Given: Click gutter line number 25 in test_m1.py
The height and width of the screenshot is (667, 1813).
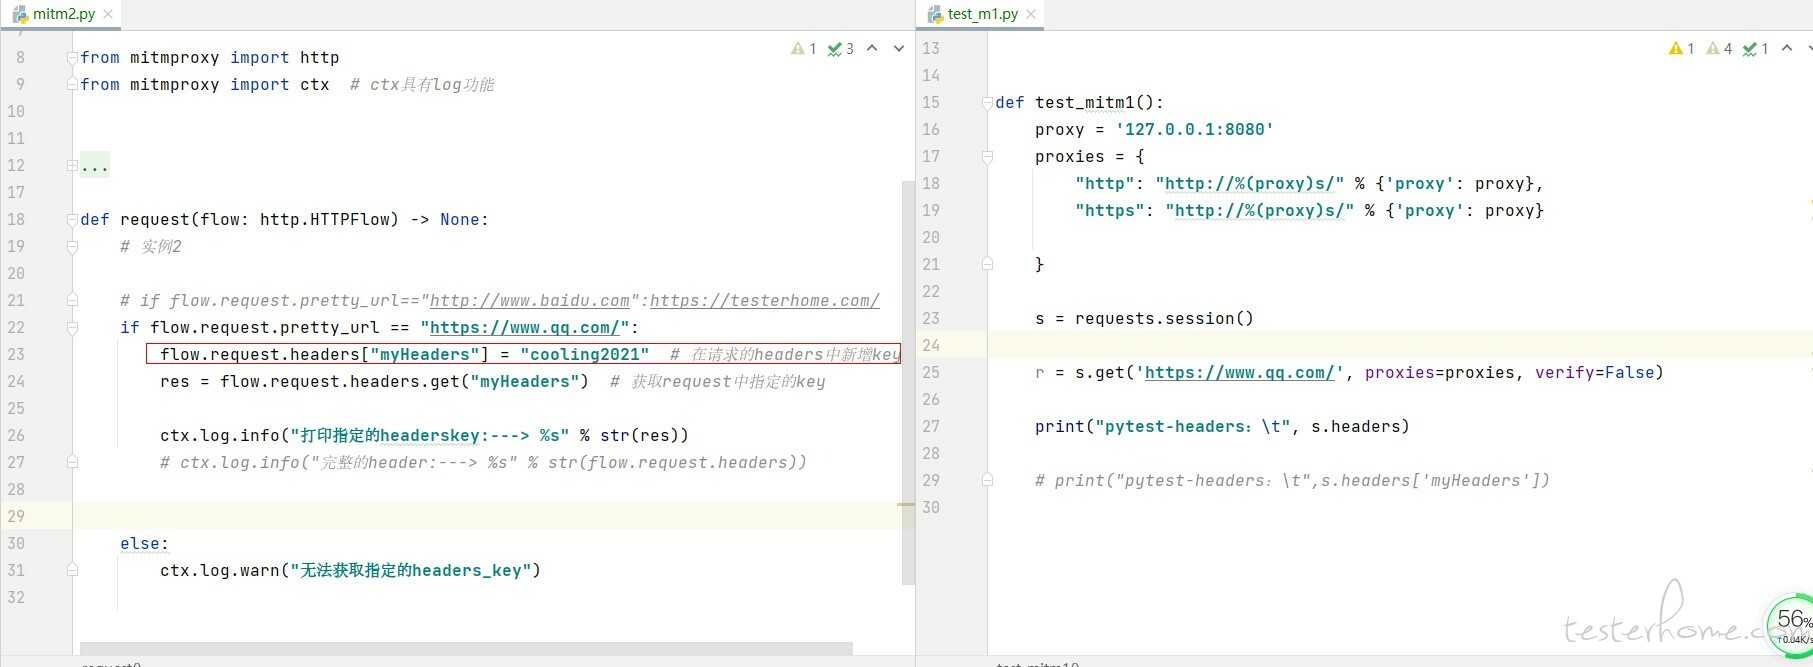Looking at the screenshot, I should click(931, 372).
